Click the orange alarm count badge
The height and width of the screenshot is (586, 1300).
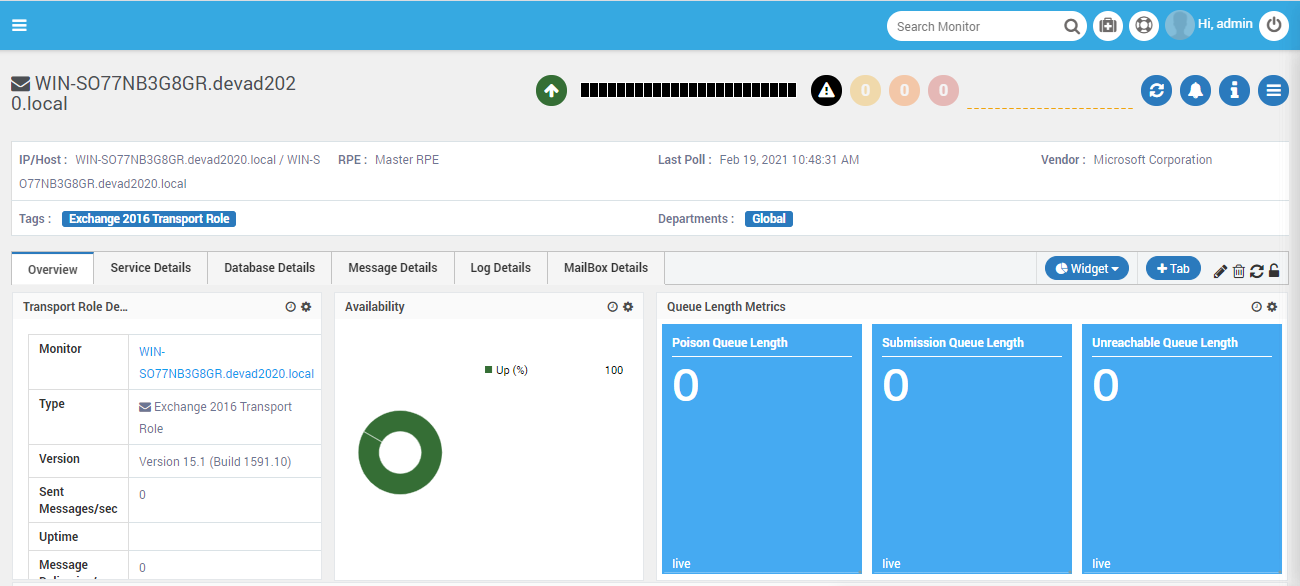point(904,91)
